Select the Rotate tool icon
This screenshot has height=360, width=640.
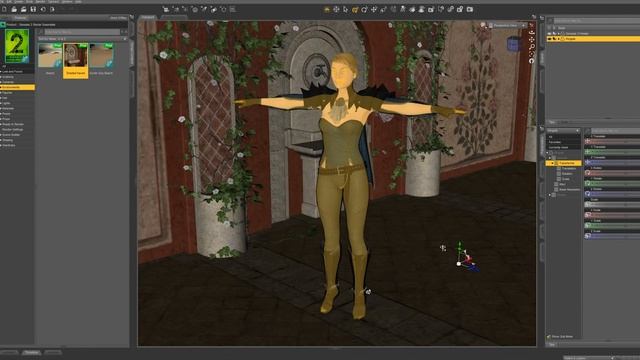(x=364, y=9)
